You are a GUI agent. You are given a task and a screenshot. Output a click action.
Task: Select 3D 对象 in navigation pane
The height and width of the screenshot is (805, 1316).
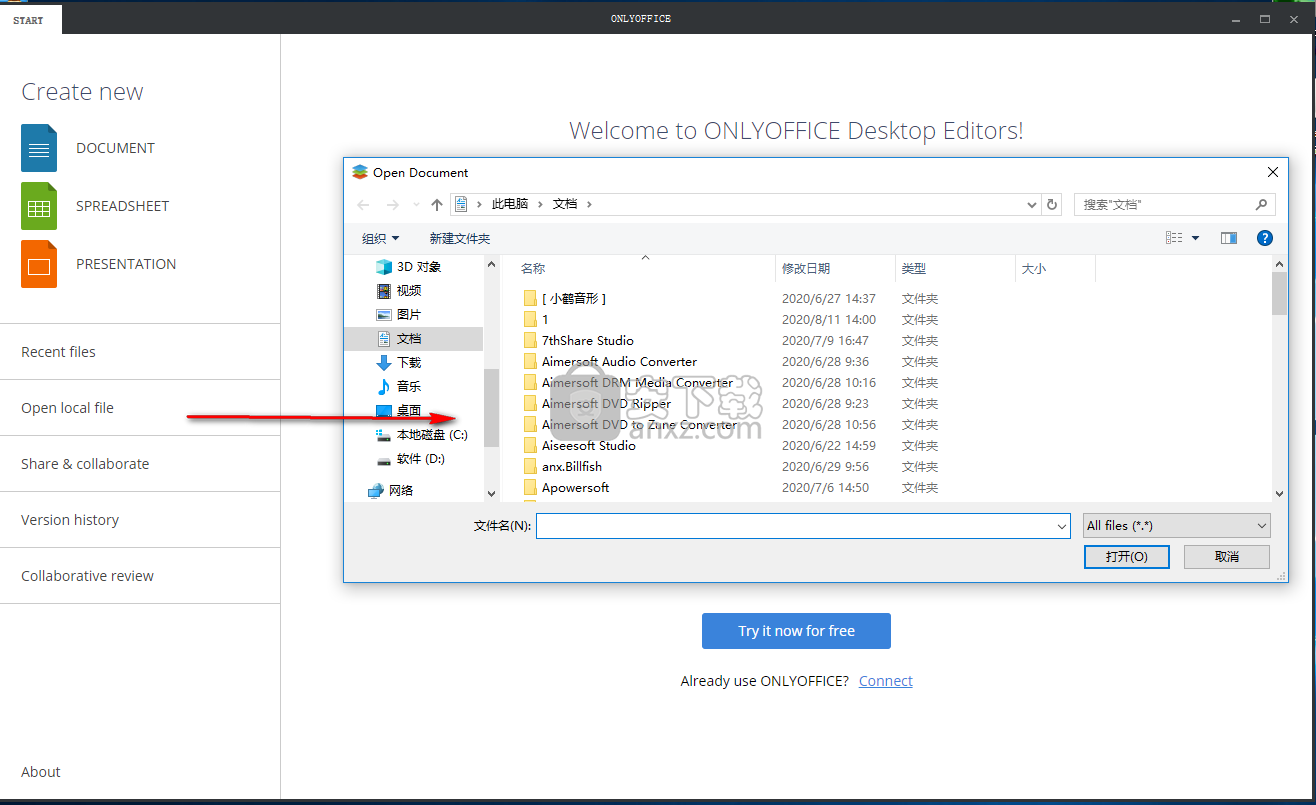pyautogui.click(x=410, y=267)
